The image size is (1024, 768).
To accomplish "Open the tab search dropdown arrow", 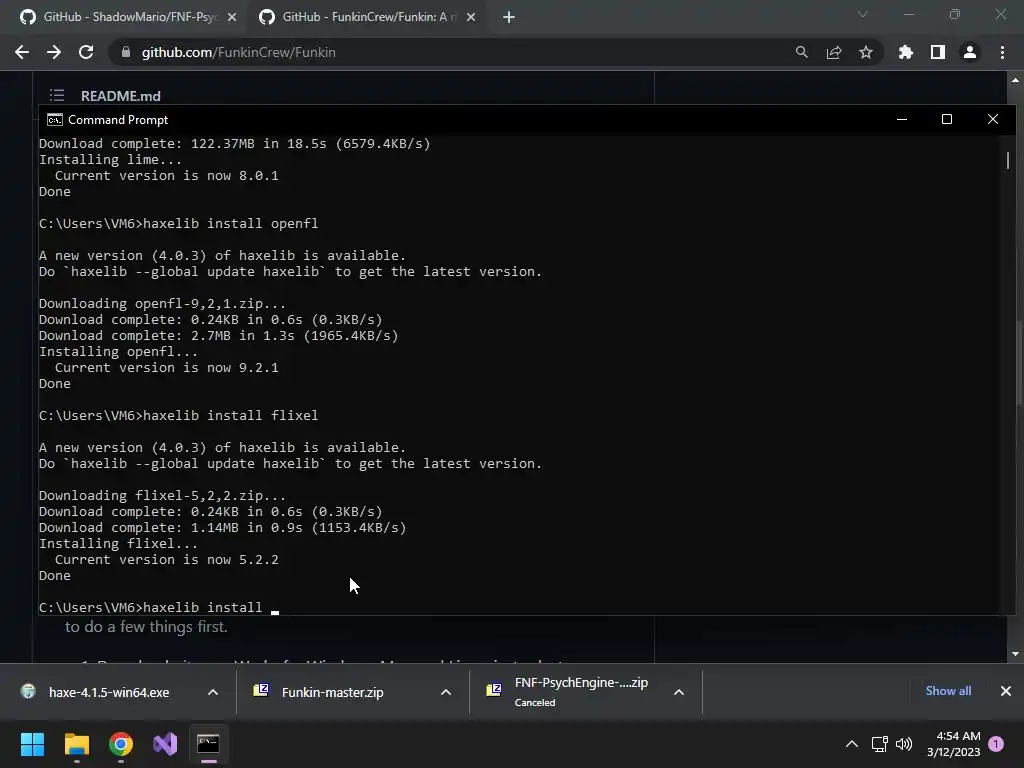I will (863, 14).
